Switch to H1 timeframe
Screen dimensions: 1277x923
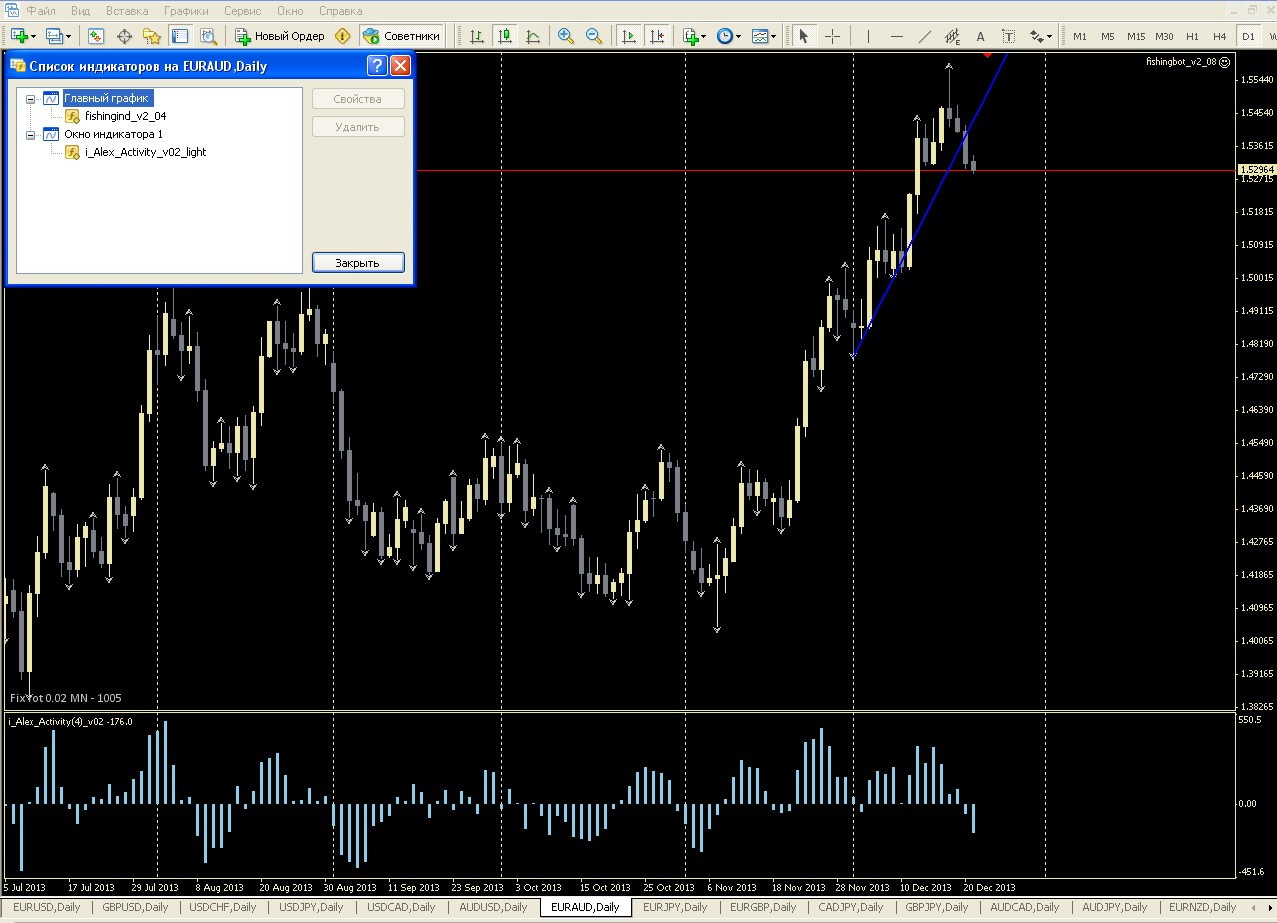(x=1193, y=36)
